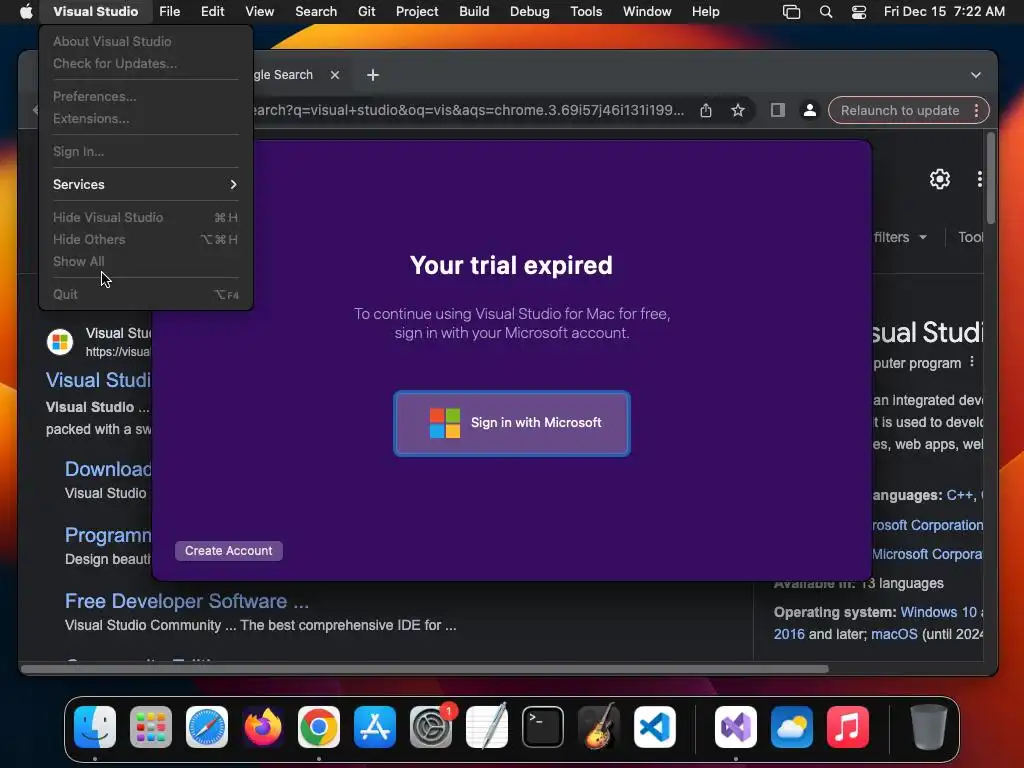Image resolution: width=1024 pixels, height=768 pixels.
Task: Open Spotlight search in menu bar
Action: click(825, 11)
